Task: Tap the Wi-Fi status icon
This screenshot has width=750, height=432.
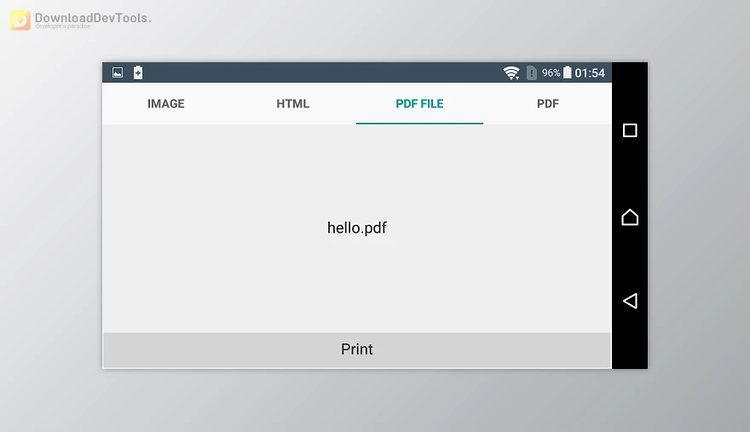Action: point(511,73)
